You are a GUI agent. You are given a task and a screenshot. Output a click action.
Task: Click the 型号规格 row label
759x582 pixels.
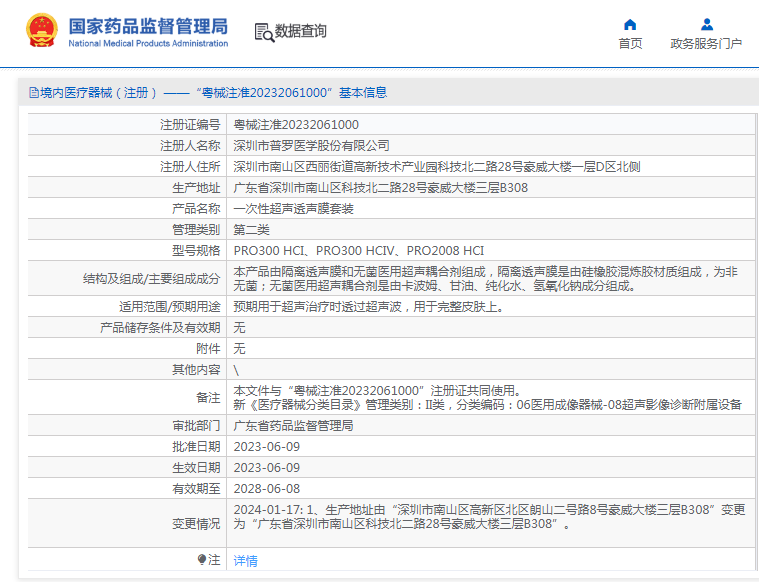196,250
